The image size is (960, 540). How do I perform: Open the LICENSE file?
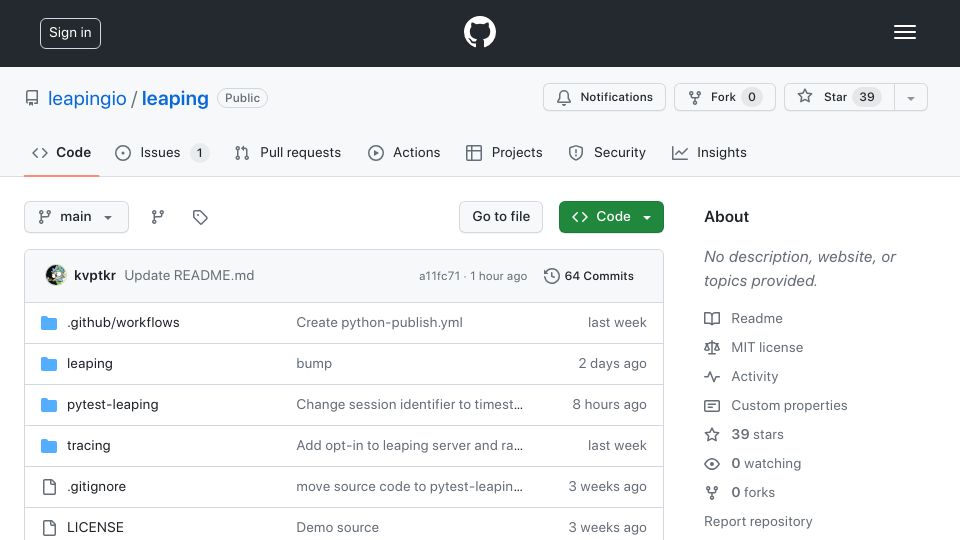[x=95, y=527]
